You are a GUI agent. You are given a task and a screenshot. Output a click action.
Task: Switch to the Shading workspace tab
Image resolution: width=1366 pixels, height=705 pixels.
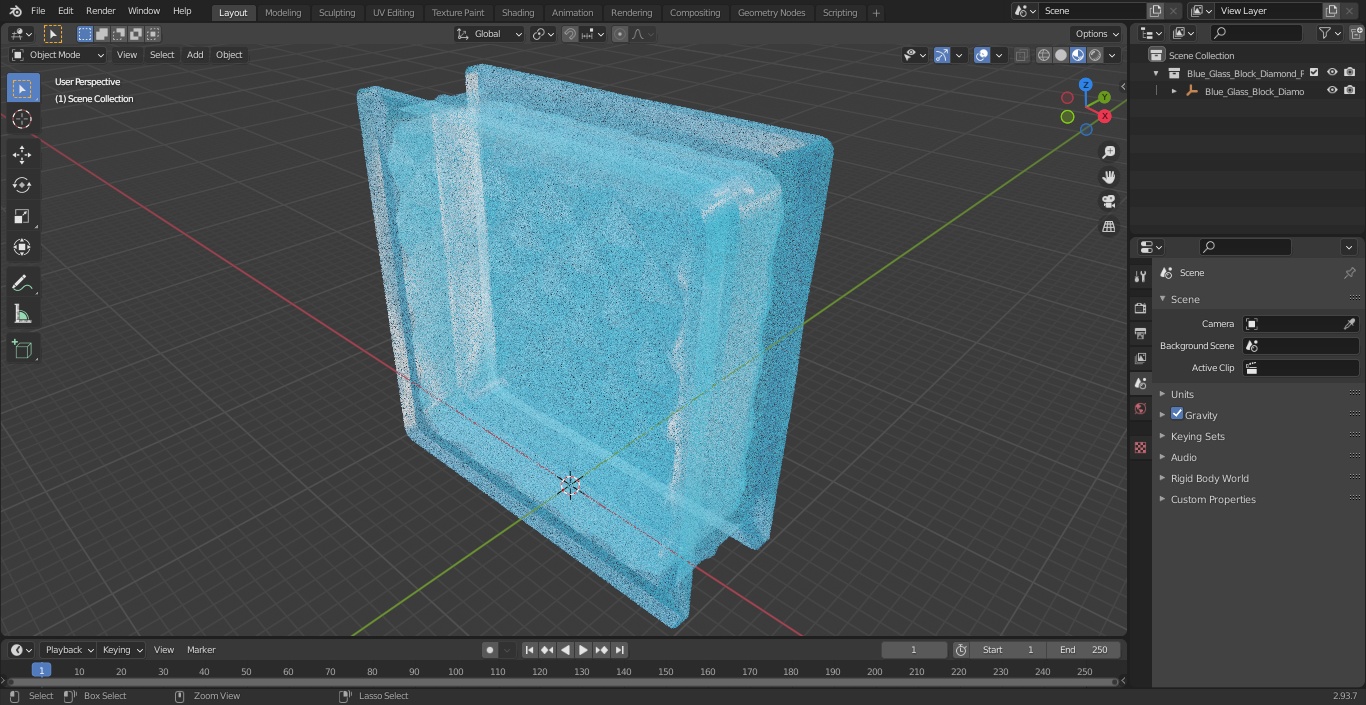[x=518, y=13]
